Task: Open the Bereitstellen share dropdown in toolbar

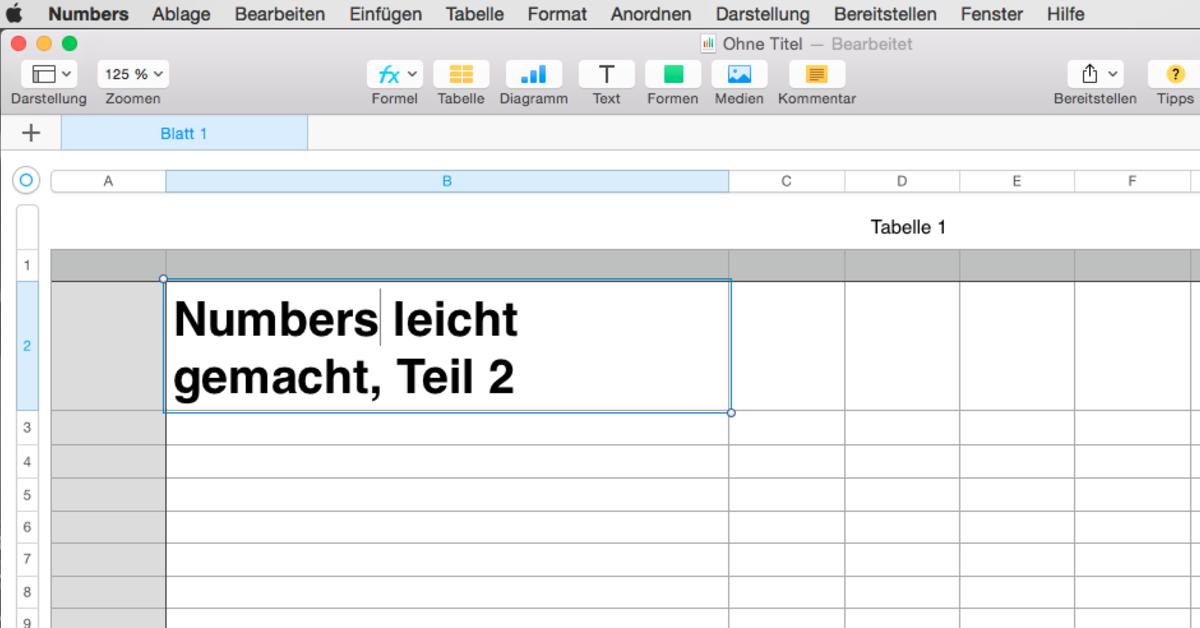Action: [x=1095, y=74]
